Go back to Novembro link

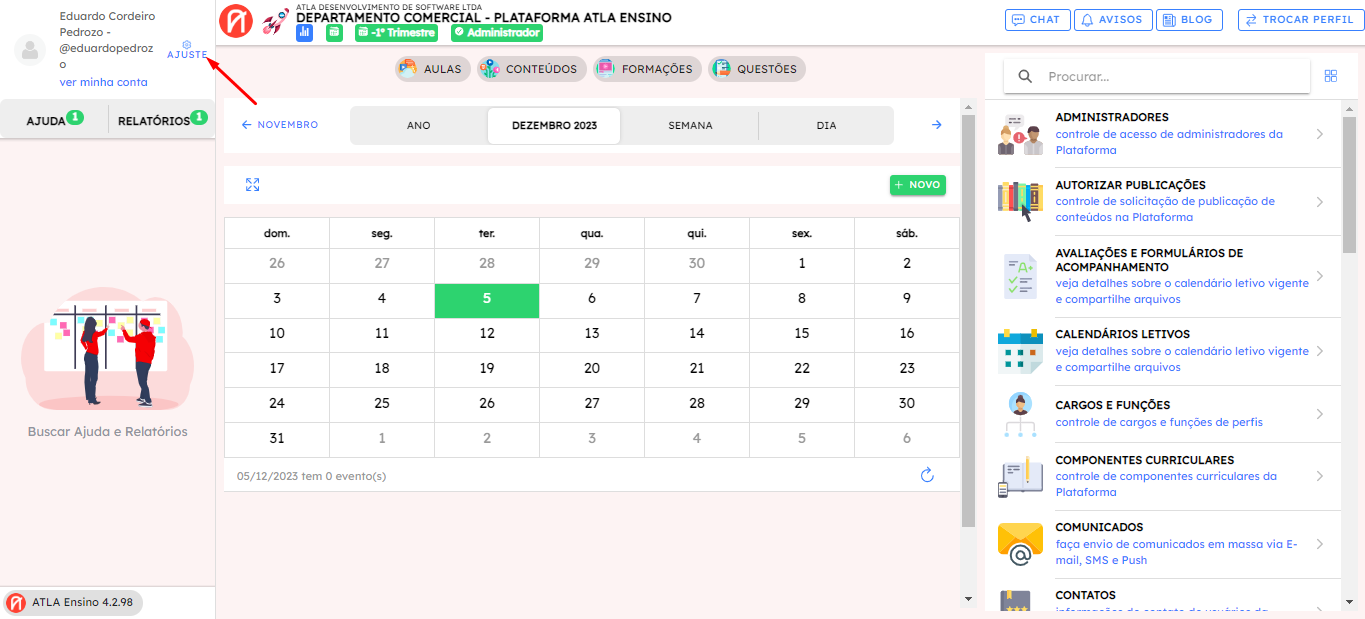click(280, 125)
